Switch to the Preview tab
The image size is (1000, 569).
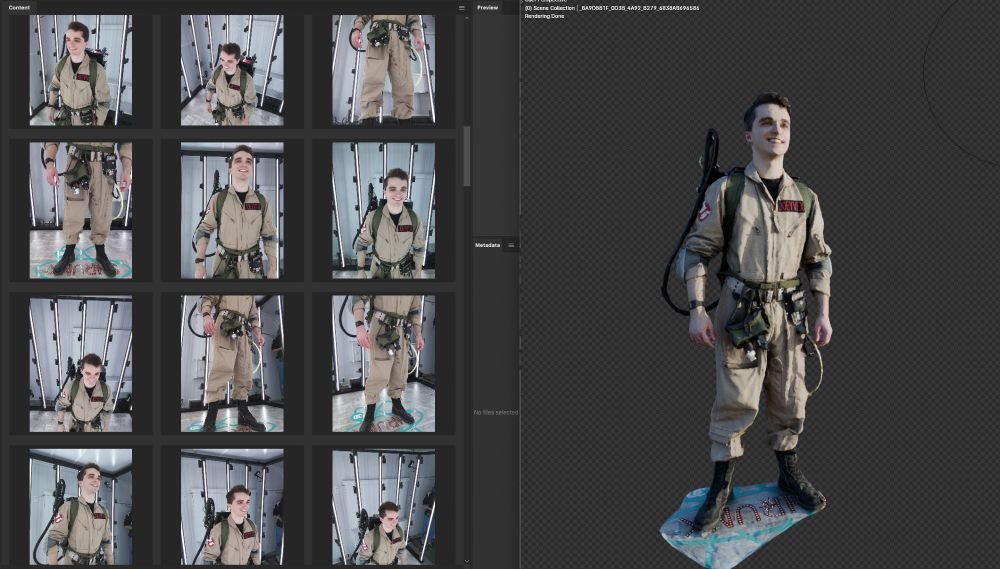coord(487,8)
